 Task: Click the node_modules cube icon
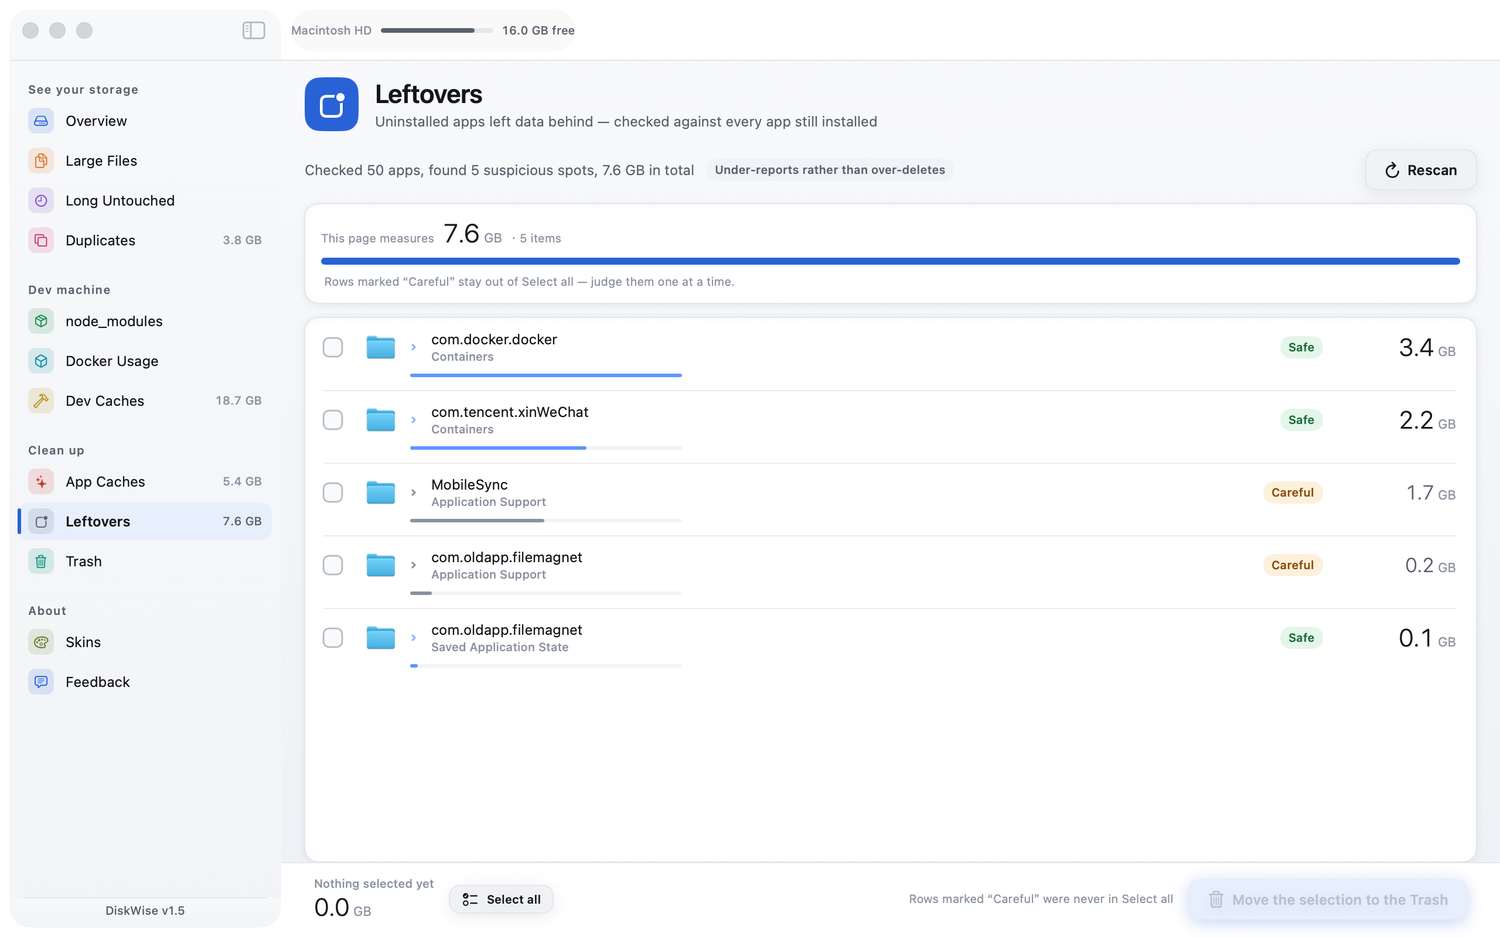pos(41,321)
